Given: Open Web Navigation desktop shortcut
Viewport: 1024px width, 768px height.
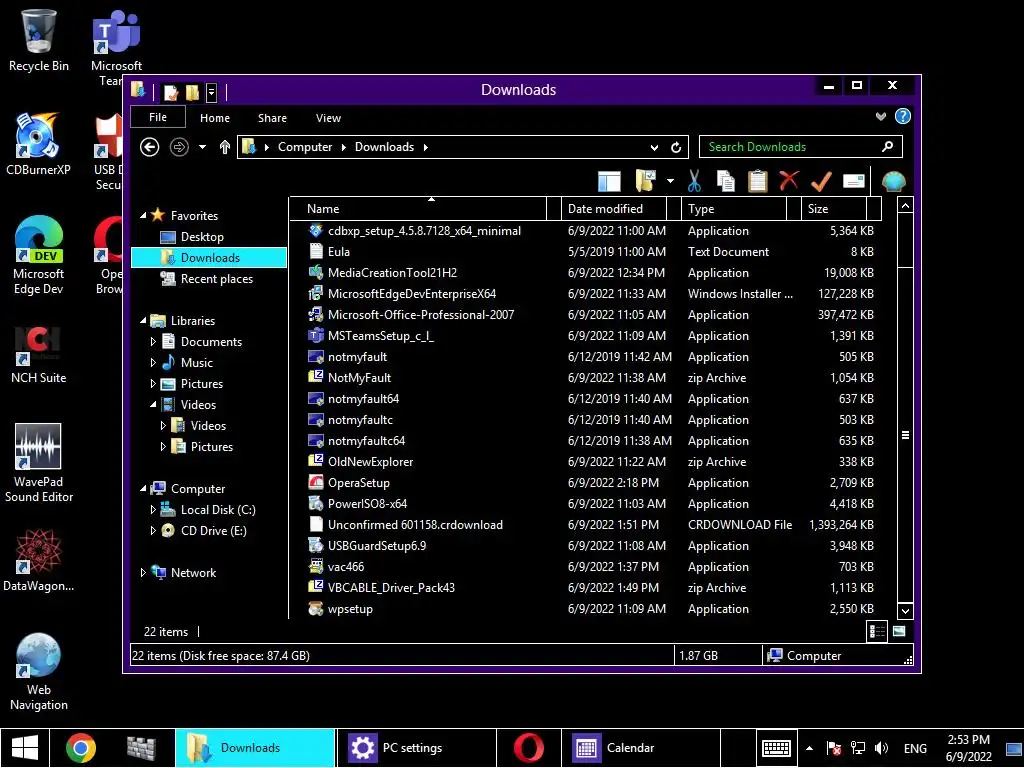Looking at the screenshot, I should [x=39, y=671].
